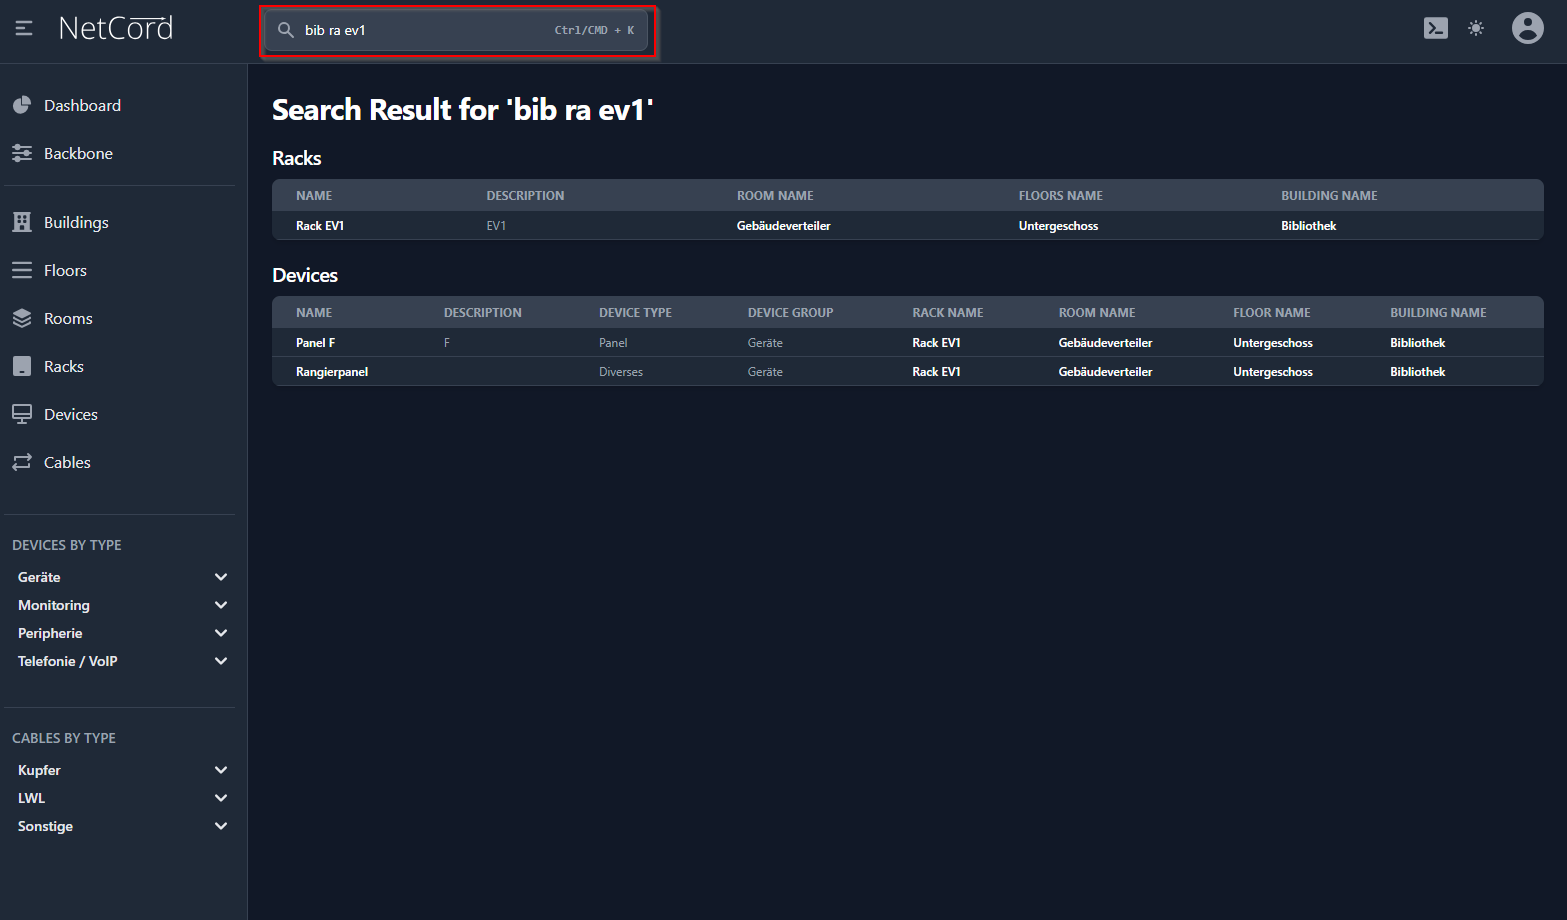This screenshot has height=920, width=1567.
Task: Expand the Geräte device type group
Action: point(221,578)
